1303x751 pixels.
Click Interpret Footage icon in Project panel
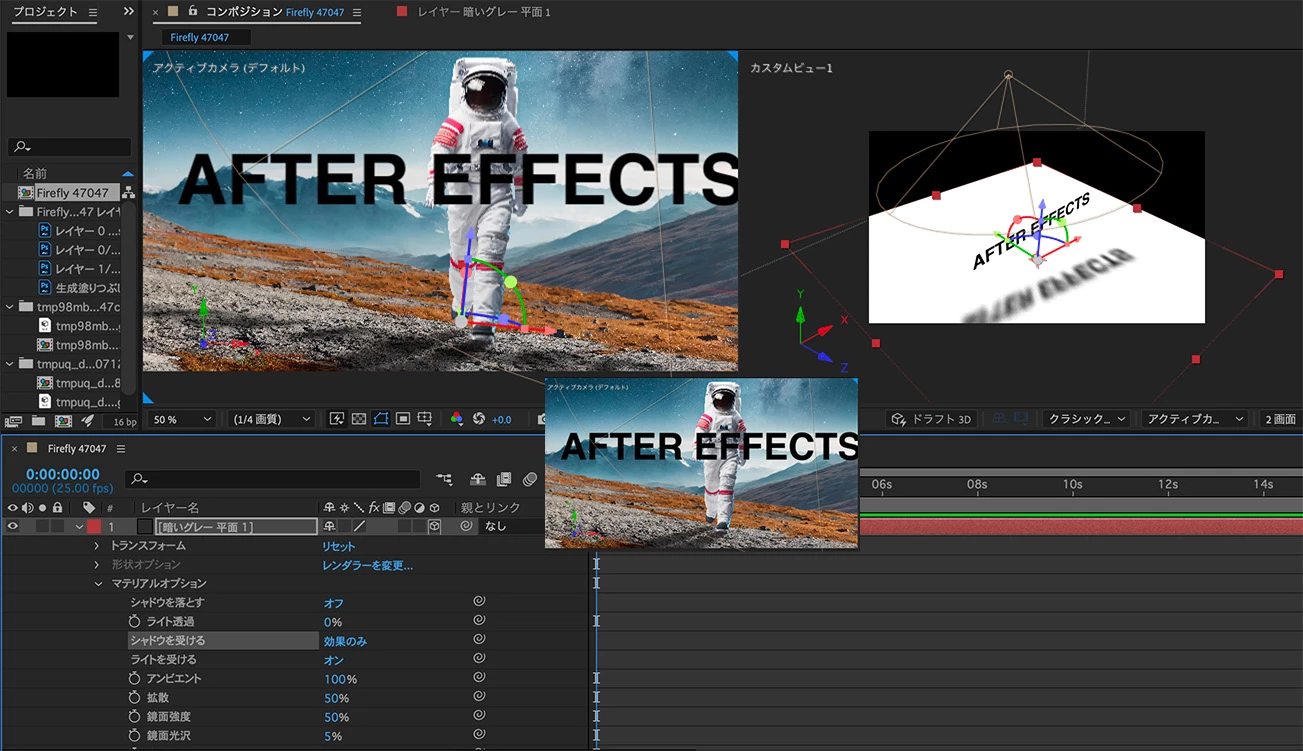coord(13,421)
